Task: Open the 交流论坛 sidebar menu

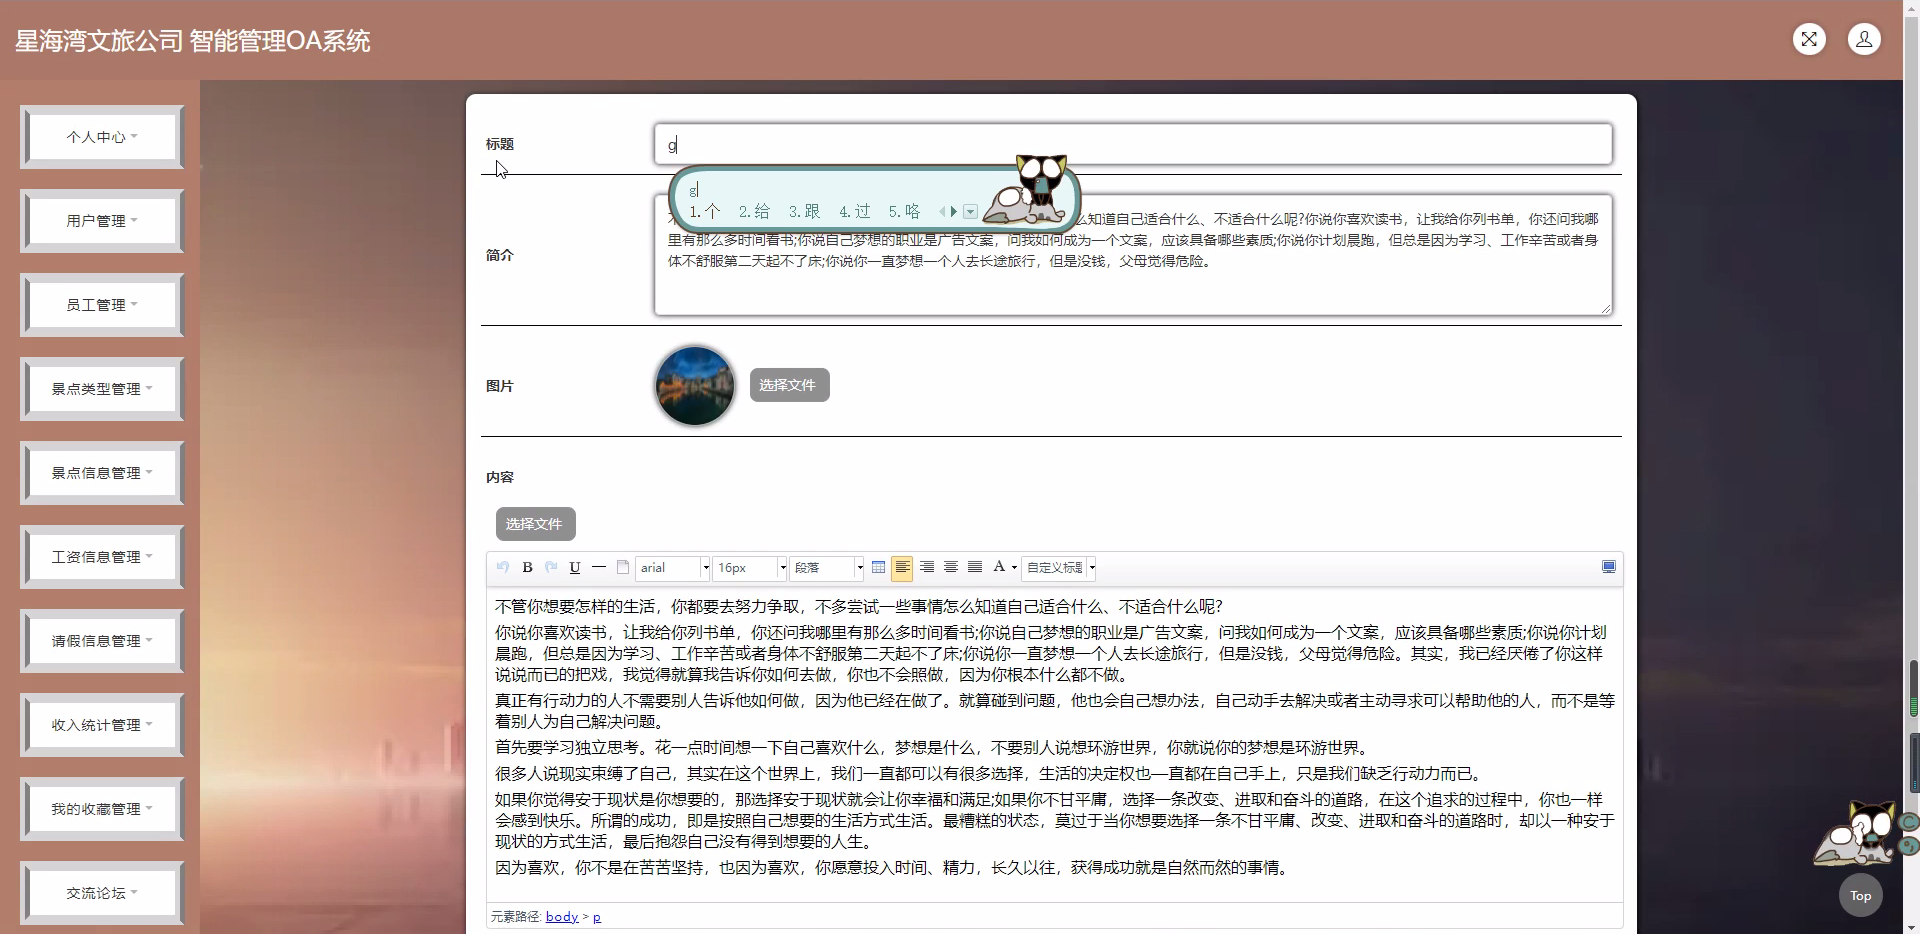Action: [100, 893]
